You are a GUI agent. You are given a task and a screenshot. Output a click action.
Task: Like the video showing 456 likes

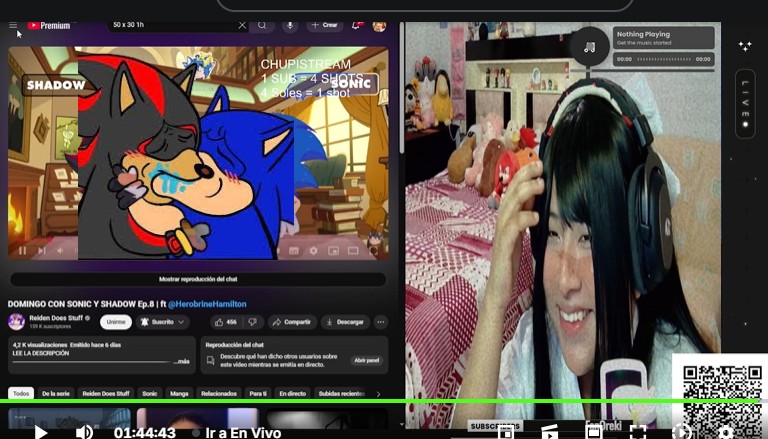(226, 322)
